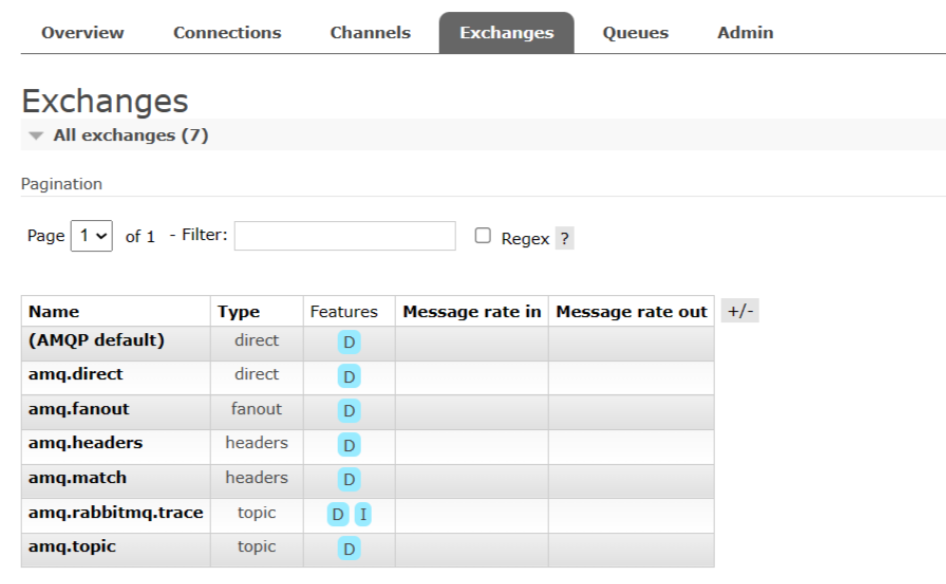Screen dimensions: 946x584
Task: Click the D badge for AMQP default
Action: click(x=349, y=342)
